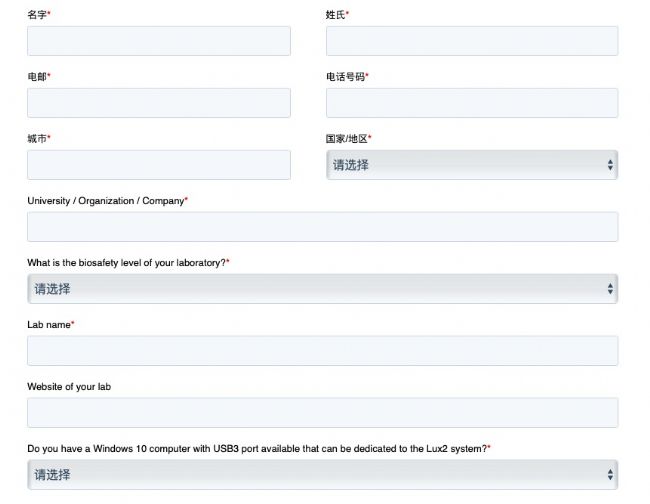
Task: Click the Lab name label
Action: click(x=49, y=325)
